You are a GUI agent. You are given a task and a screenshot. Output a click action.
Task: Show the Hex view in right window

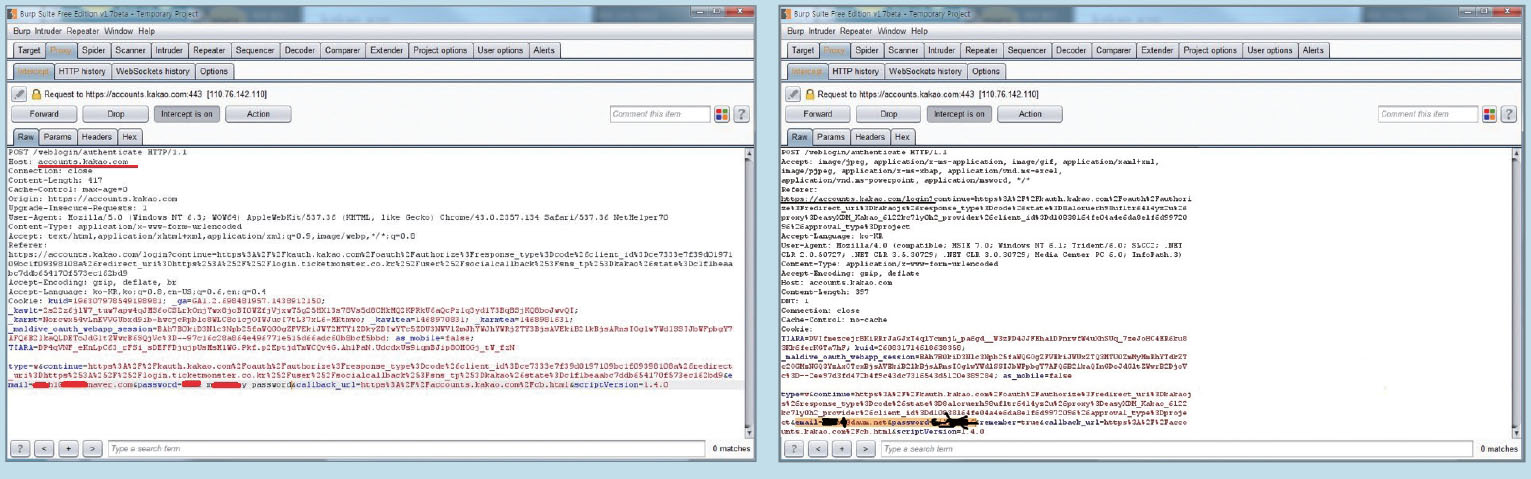tap(901, 137)
